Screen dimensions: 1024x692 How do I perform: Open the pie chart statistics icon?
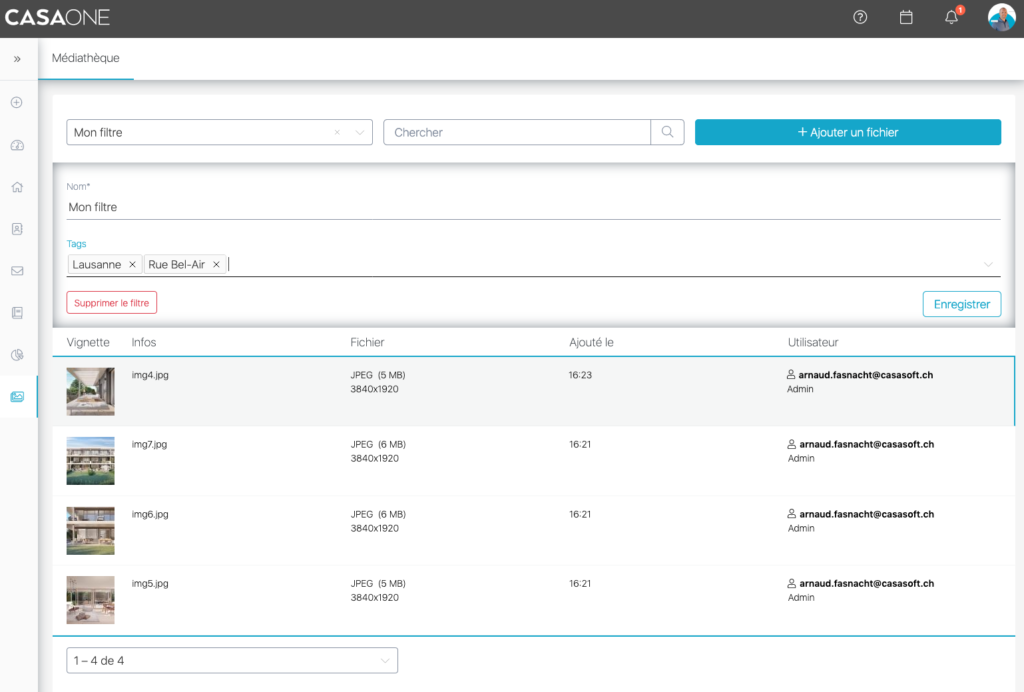[x=17, y=355]
